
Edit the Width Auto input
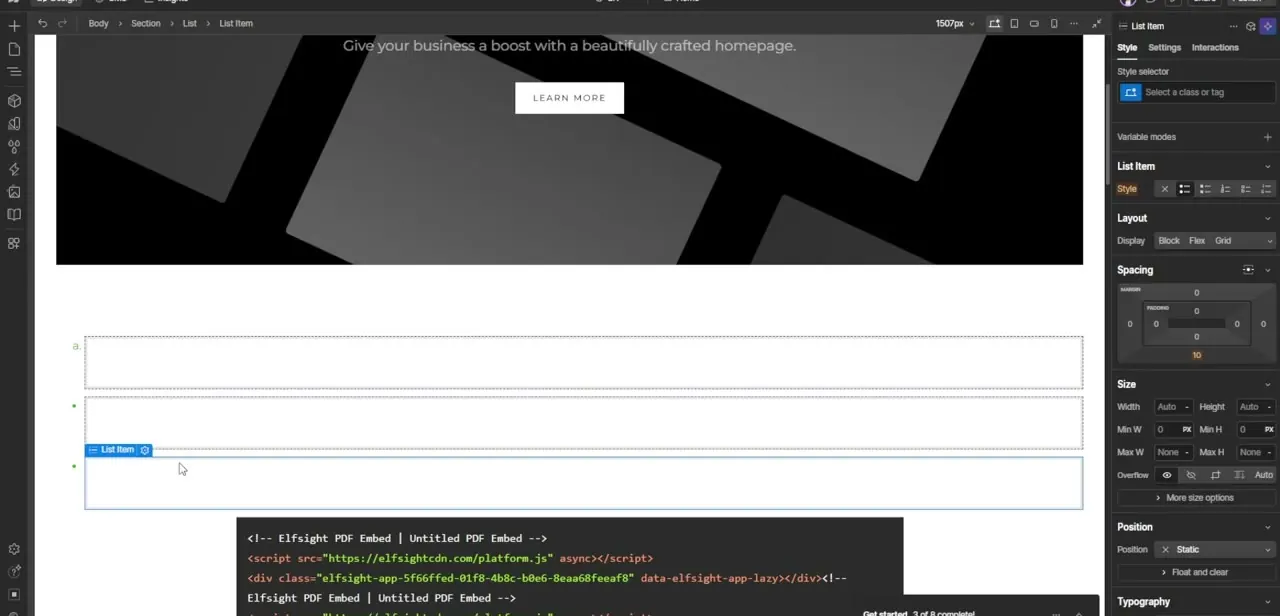(x=1173, y=407)
